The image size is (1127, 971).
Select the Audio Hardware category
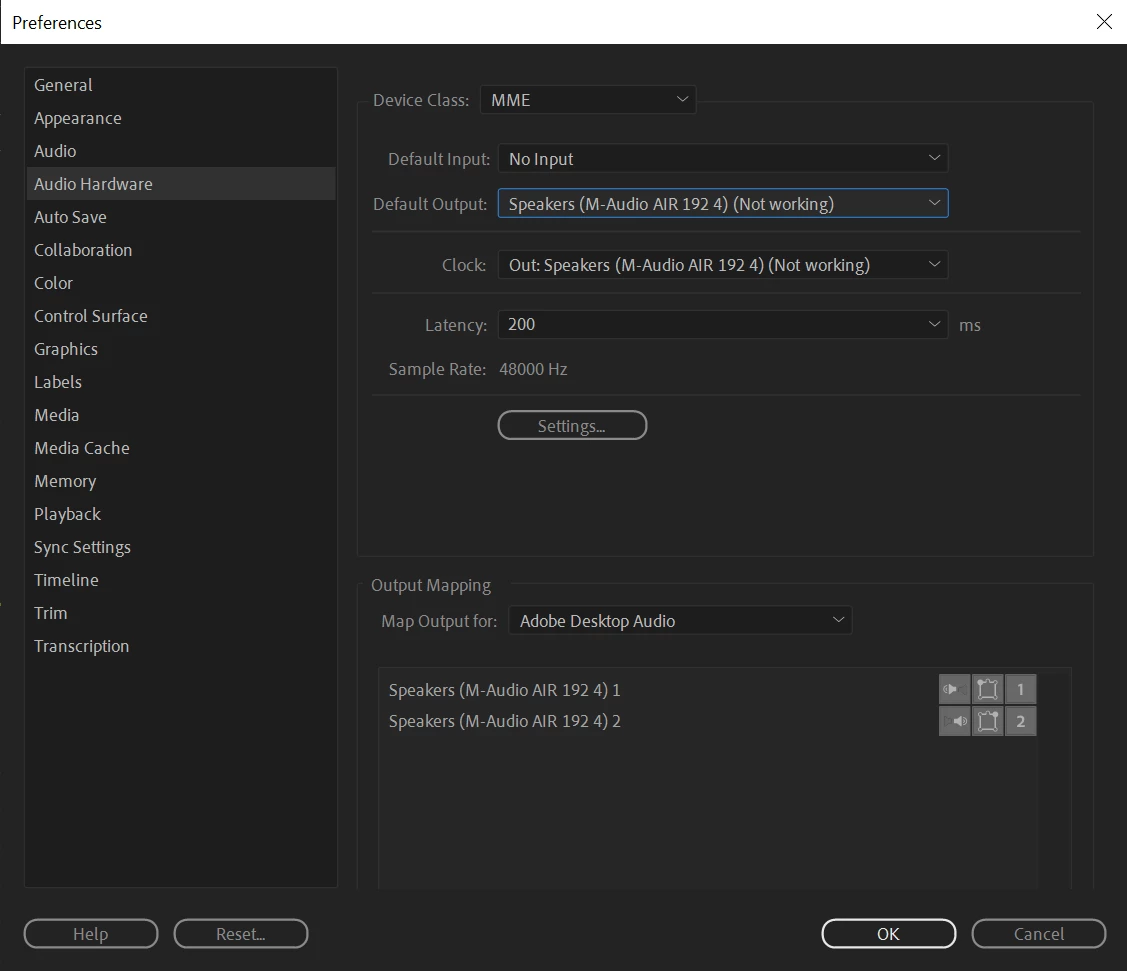tap(181, 184)
